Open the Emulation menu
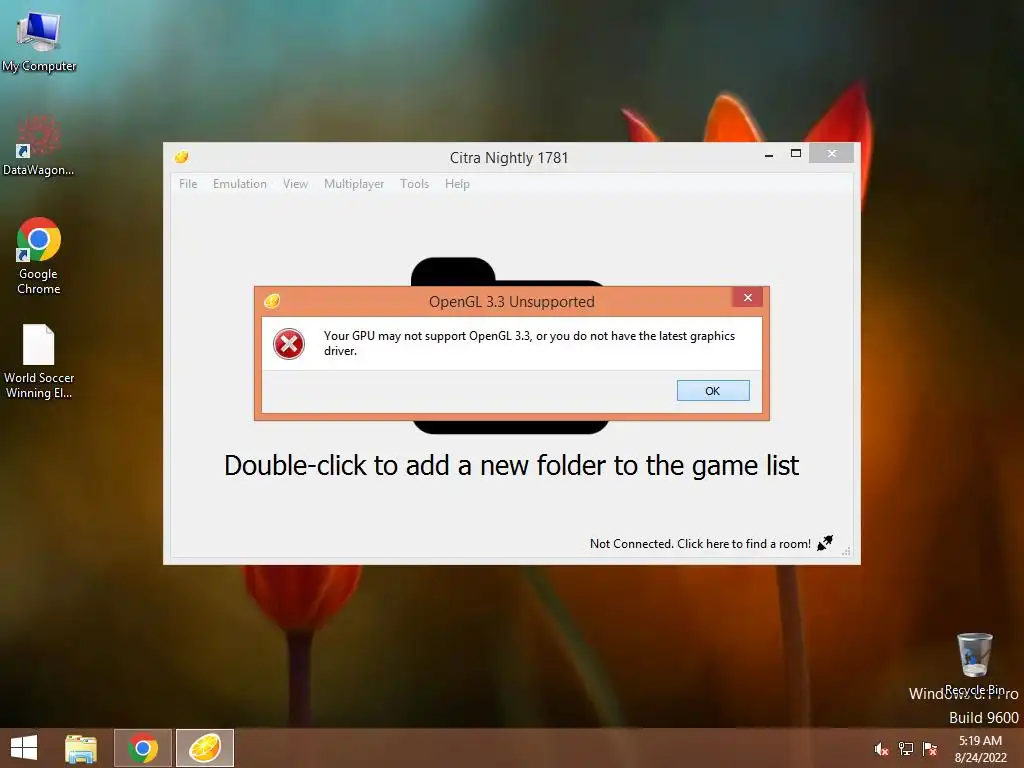 [240, 184]
